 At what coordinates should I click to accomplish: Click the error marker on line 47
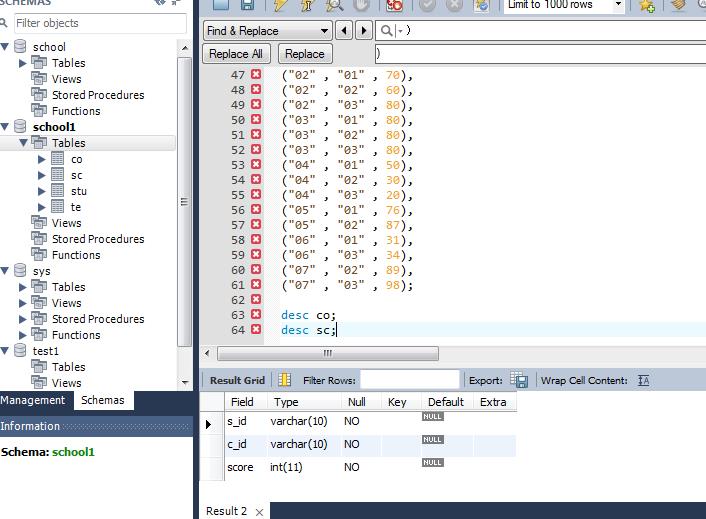click(256, 74)
